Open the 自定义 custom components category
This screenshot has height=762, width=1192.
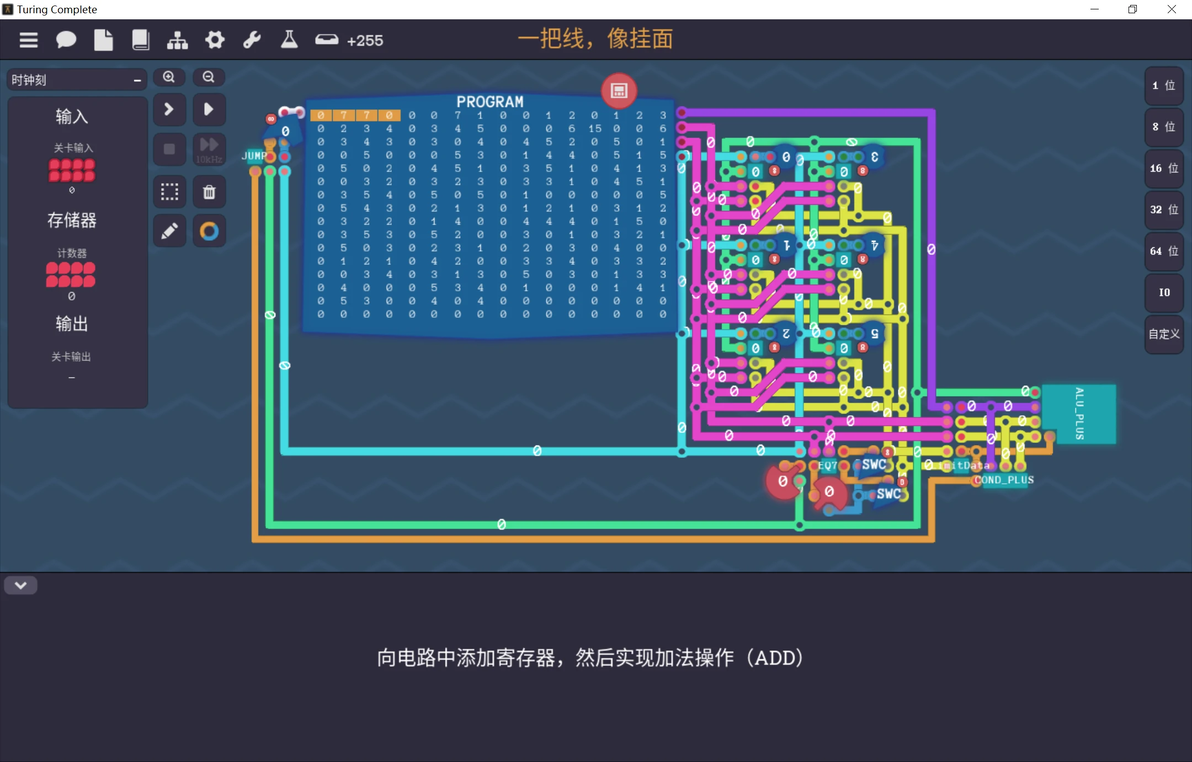tap(1164, 334)
